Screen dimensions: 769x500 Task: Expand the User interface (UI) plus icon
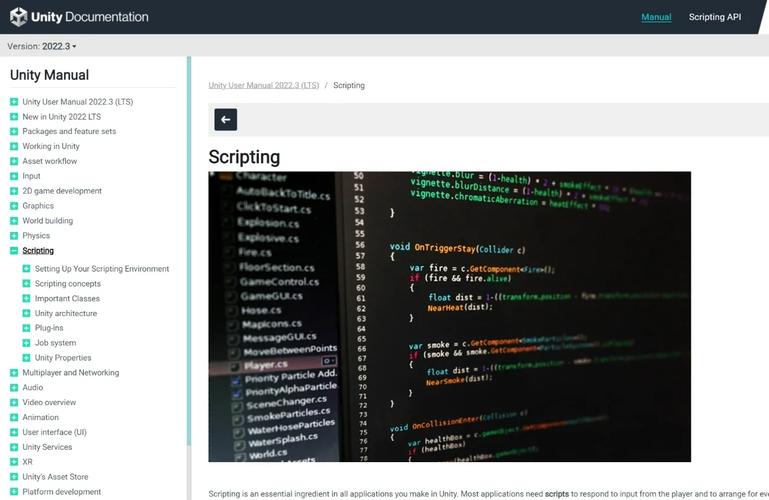point(14,432)
